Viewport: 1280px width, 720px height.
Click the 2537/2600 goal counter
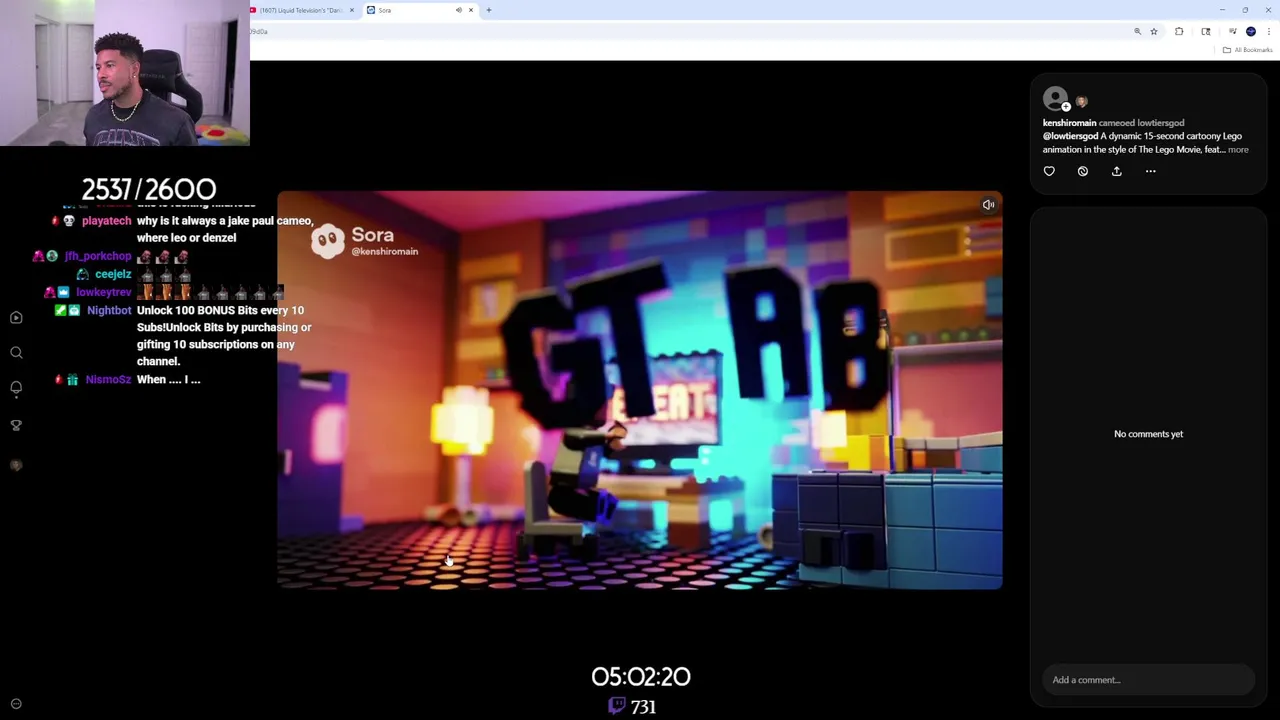[x=149, y=189]
